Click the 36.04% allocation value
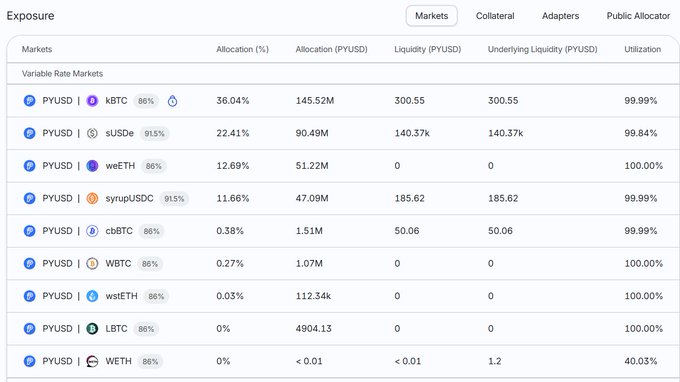Image resolution: width=680 pixels, height=382 pixels. click(233, 101)
